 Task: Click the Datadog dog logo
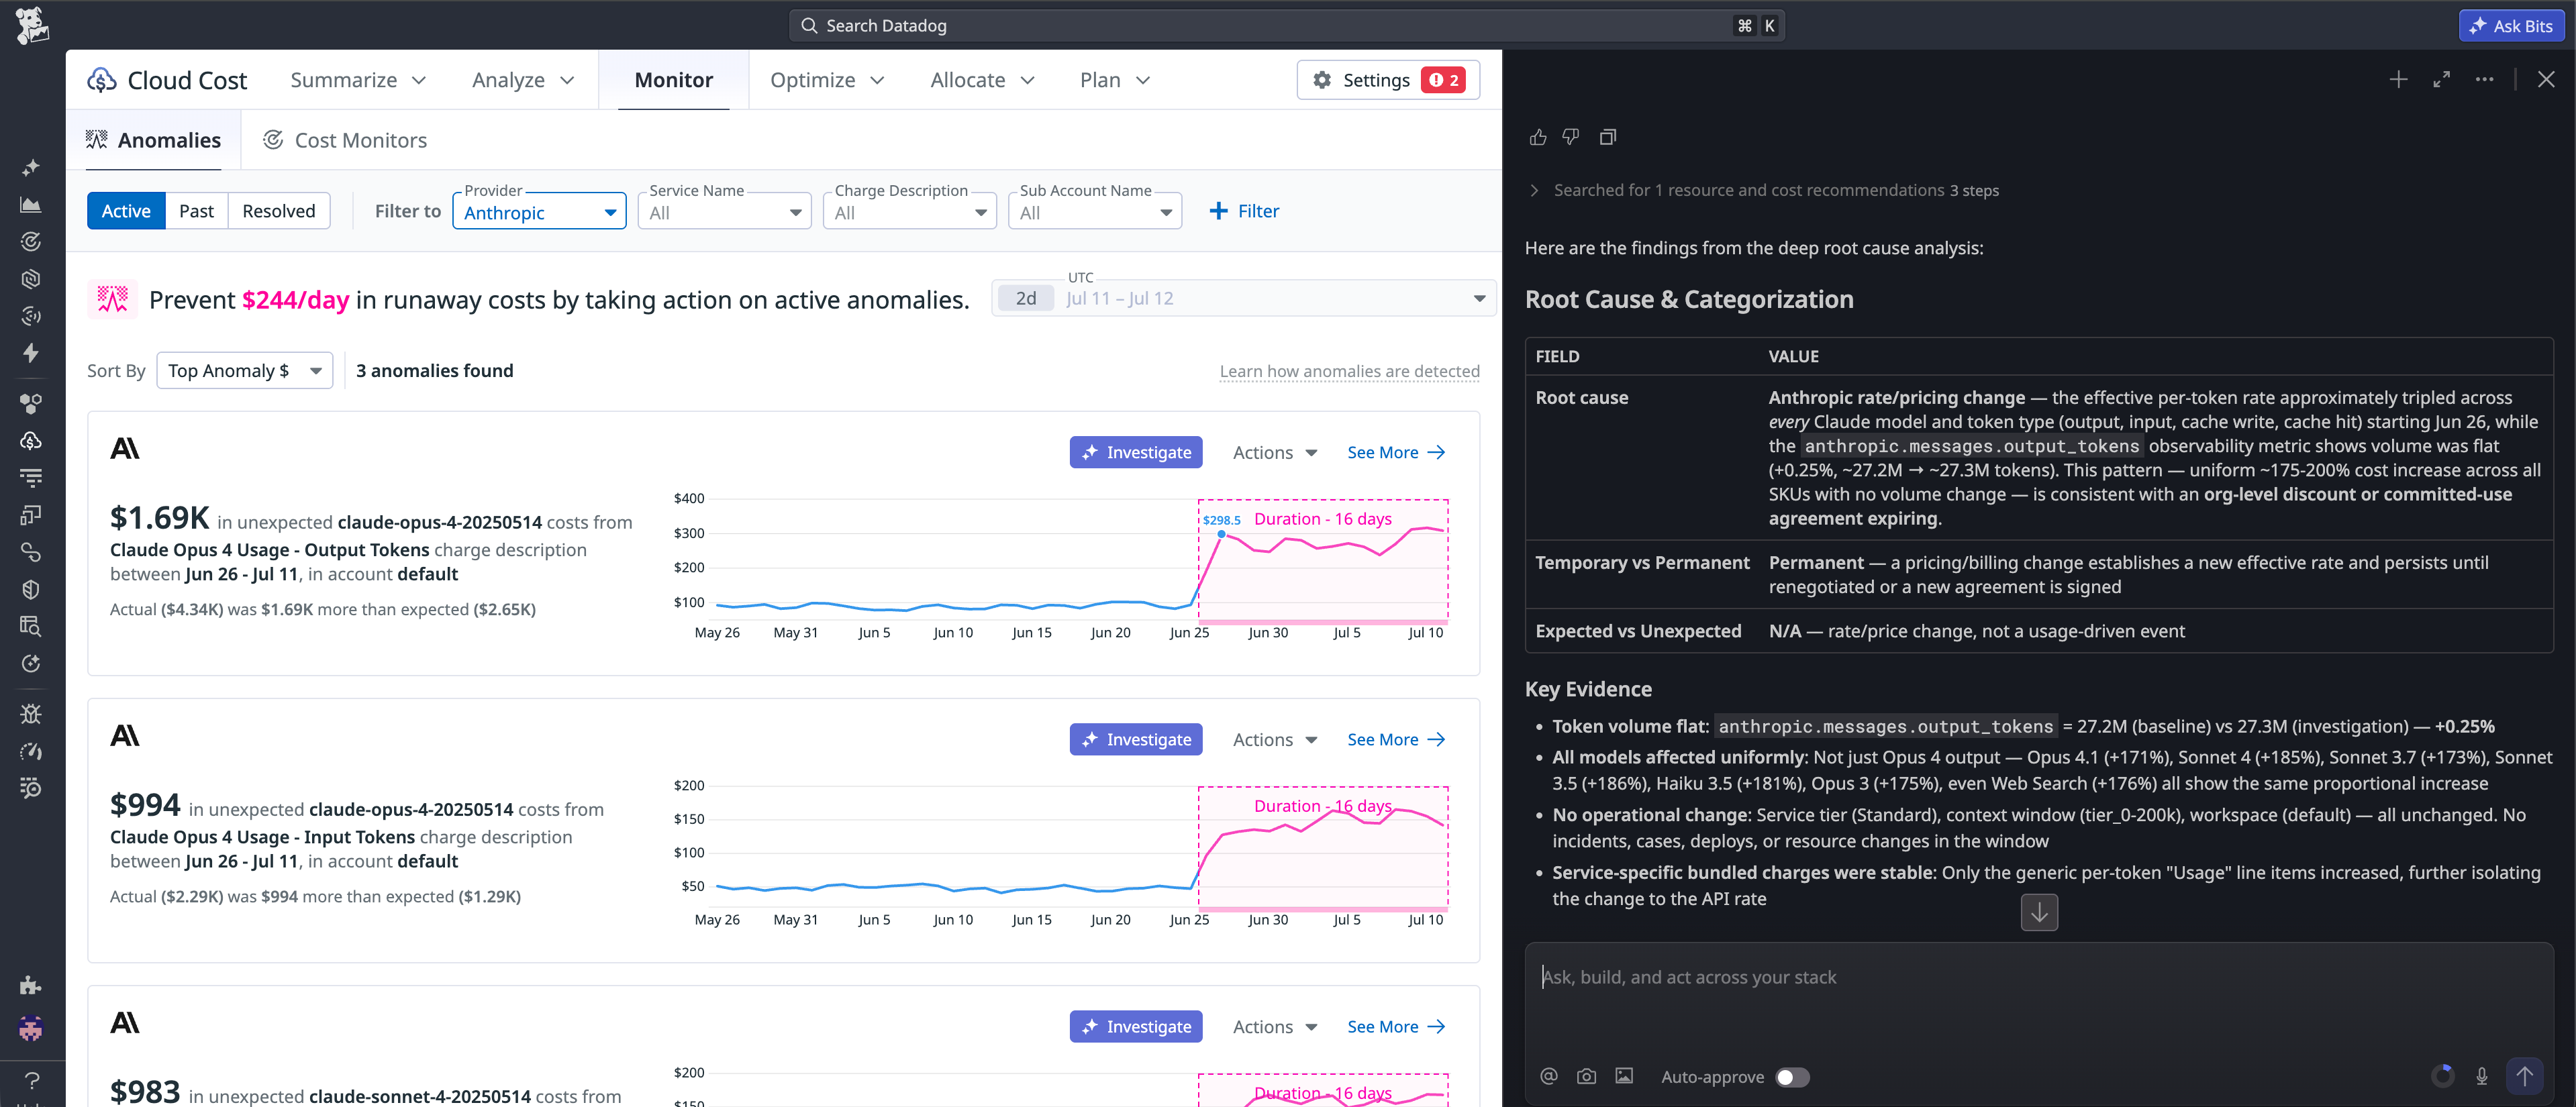pos(32,25)
